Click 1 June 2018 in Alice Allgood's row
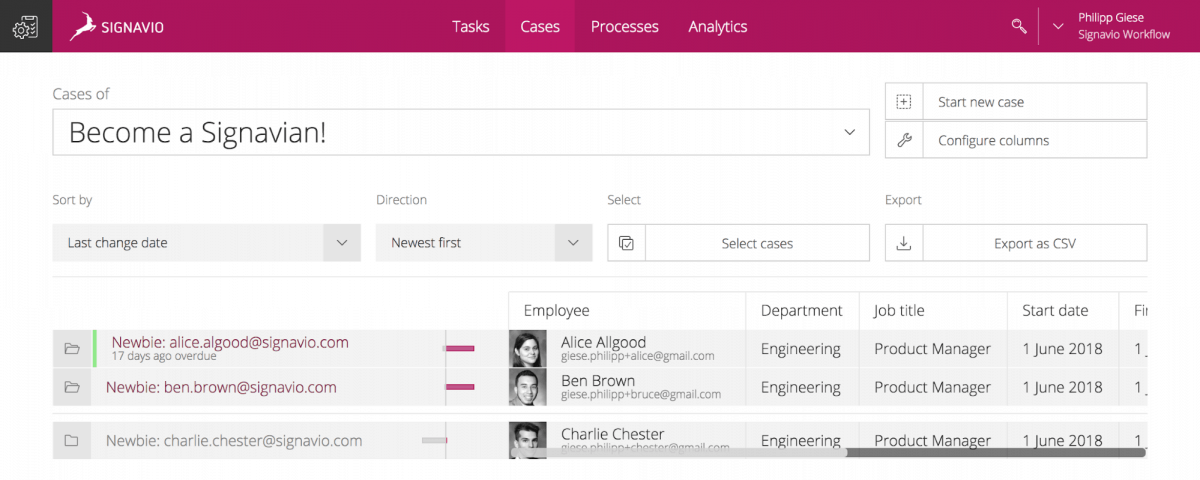The width and height of the screenshot is (1200, 480). click(1062, 349)
